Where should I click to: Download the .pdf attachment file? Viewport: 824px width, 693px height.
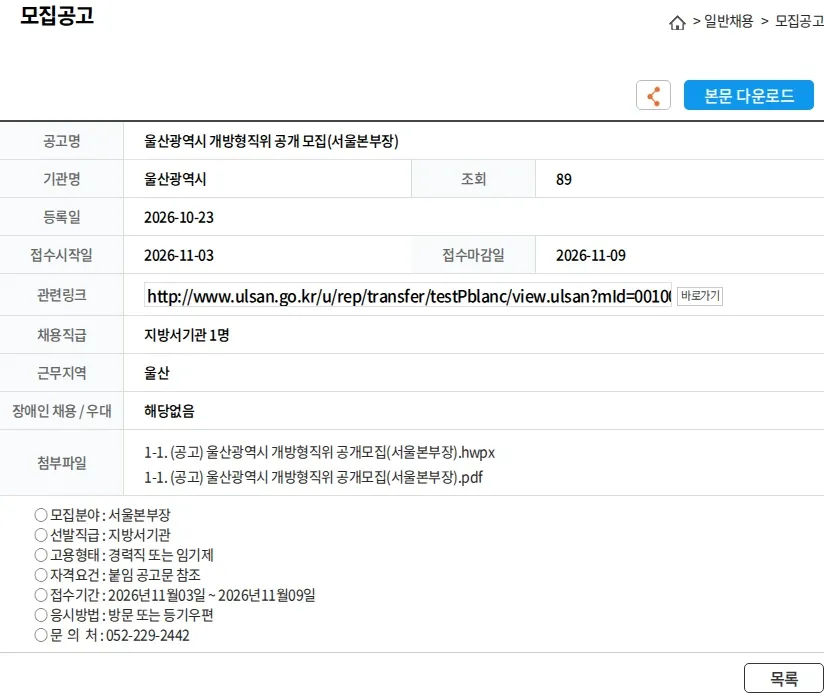313,478
